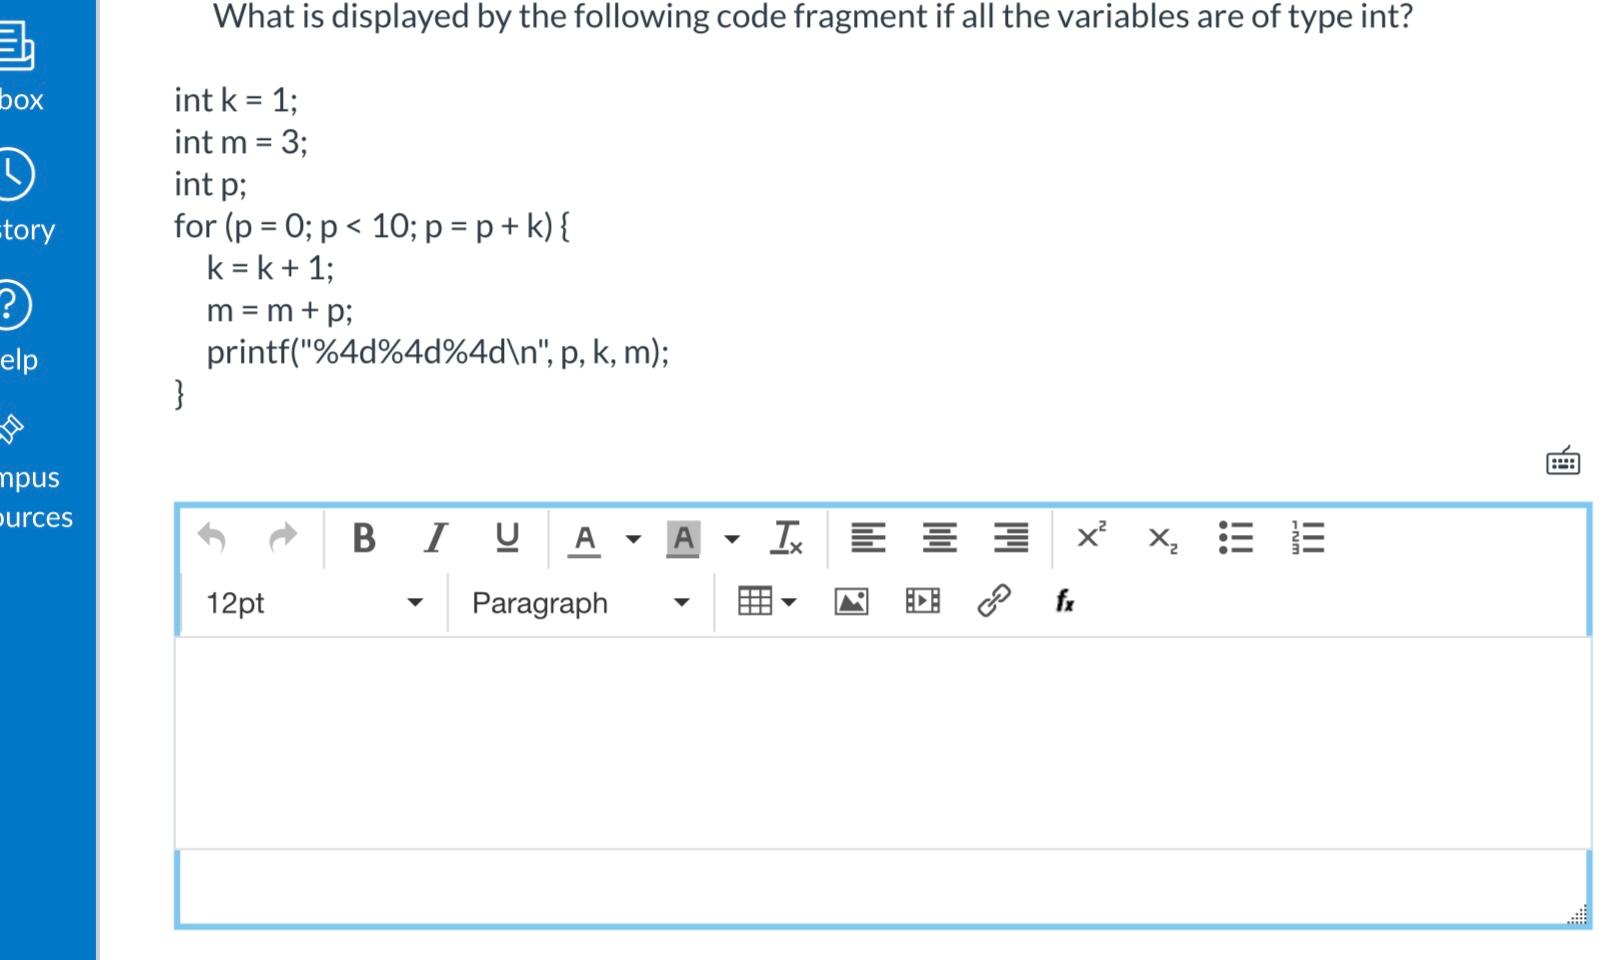
Task: Align text left
Action: (x=867, y=538)
